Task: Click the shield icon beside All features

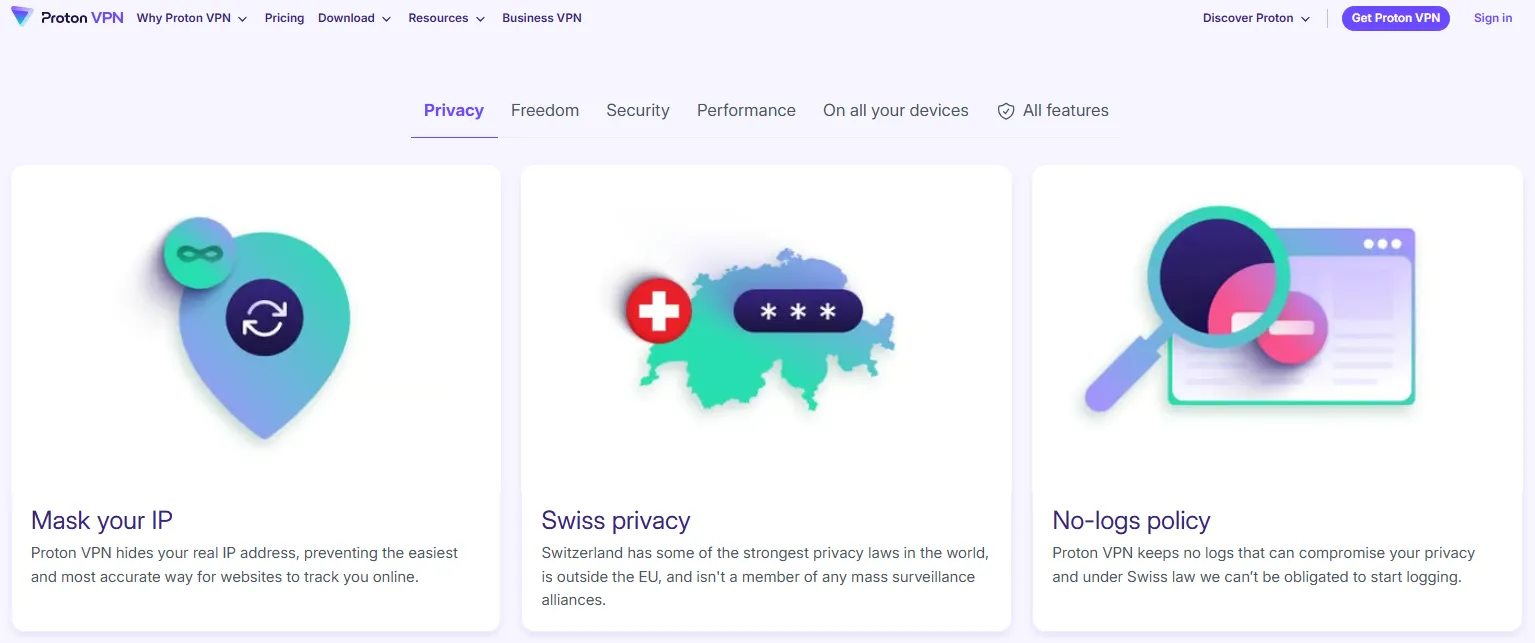Action: pyautogui.click(x=1006, y=111)
